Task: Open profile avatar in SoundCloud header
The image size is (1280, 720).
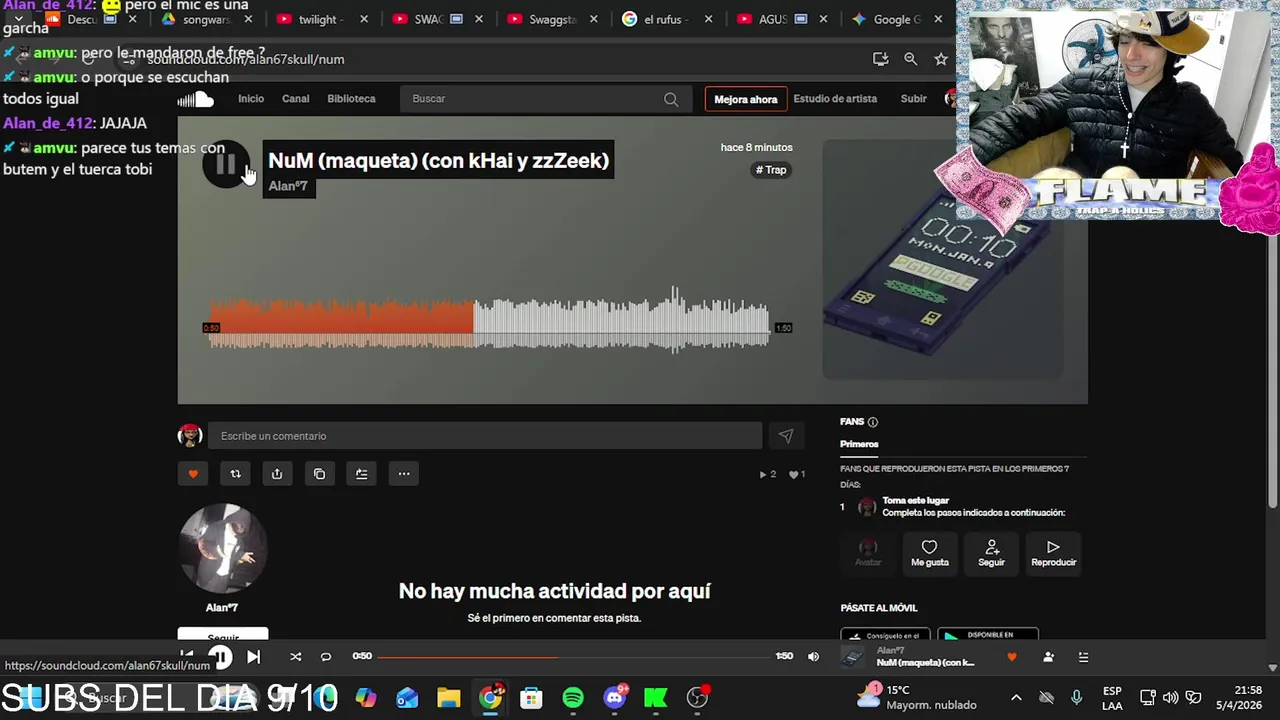Action: point(949,99)
